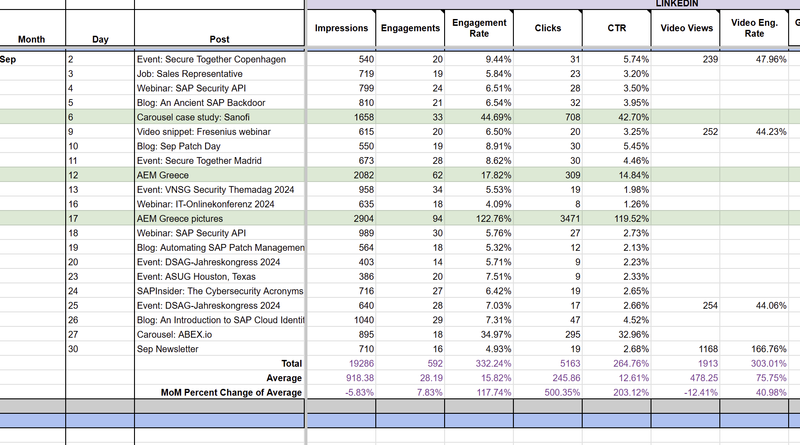Click 'Event: VNSG Security Themadag 2024' cell
This screenshot has height=445, width=800.
pos(219,189)
